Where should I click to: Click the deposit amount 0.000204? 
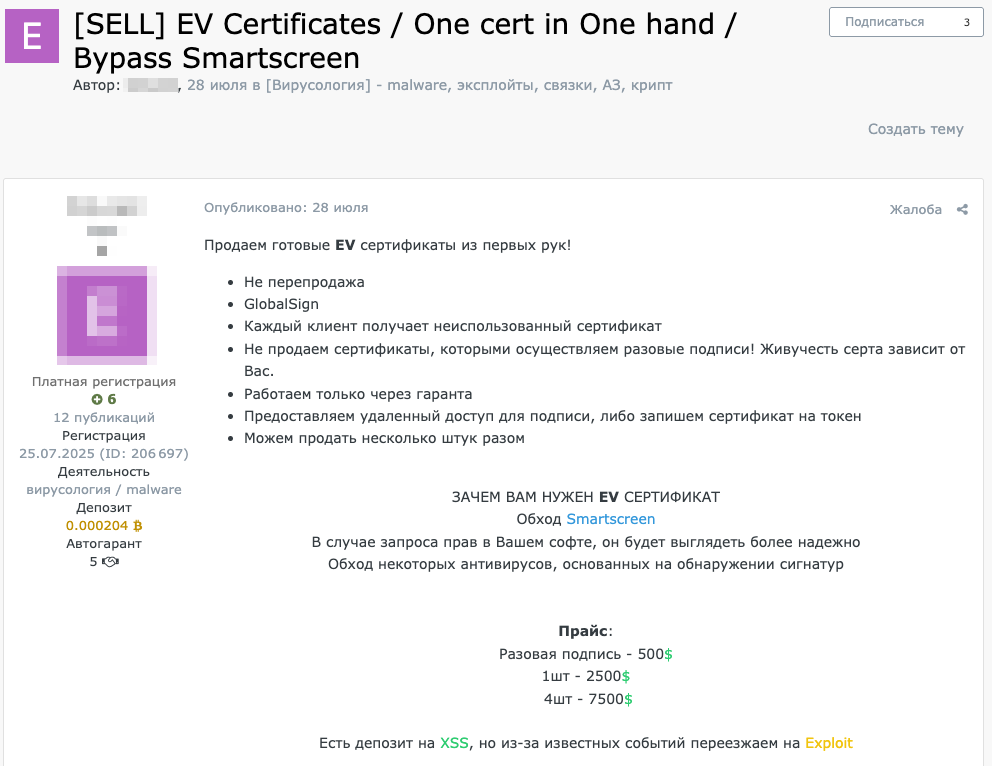96,525
